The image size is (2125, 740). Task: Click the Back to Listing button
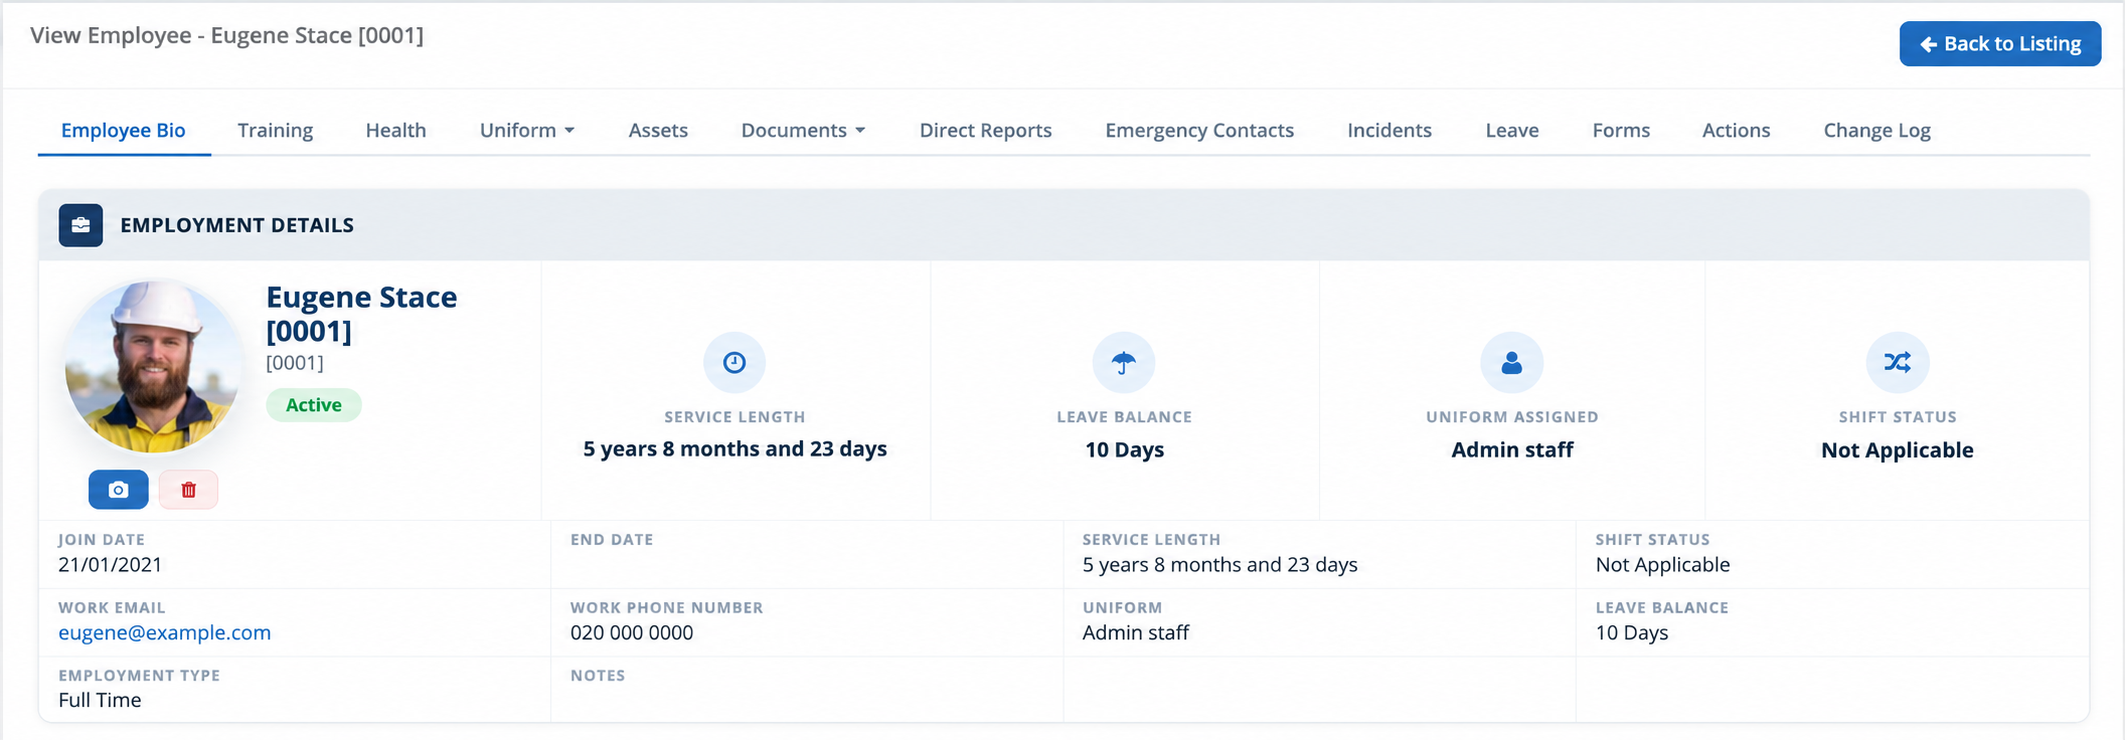(2000, 44)
